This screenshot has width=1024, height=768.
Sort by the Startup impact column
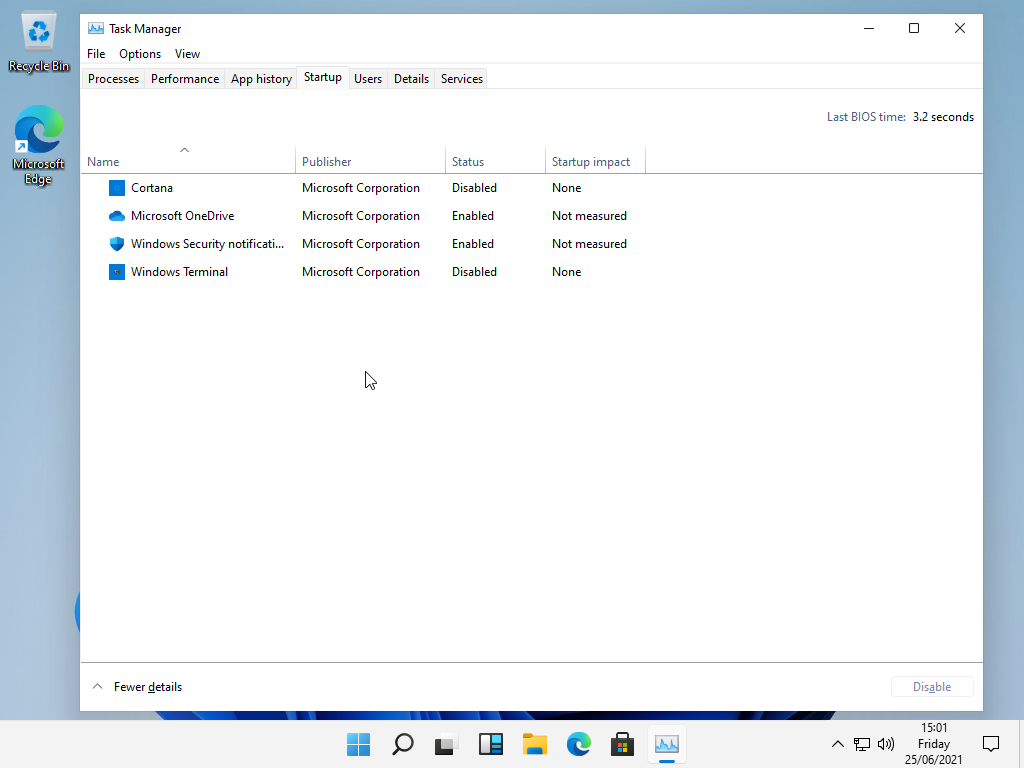pyautogui.click(x=591, y=162)
